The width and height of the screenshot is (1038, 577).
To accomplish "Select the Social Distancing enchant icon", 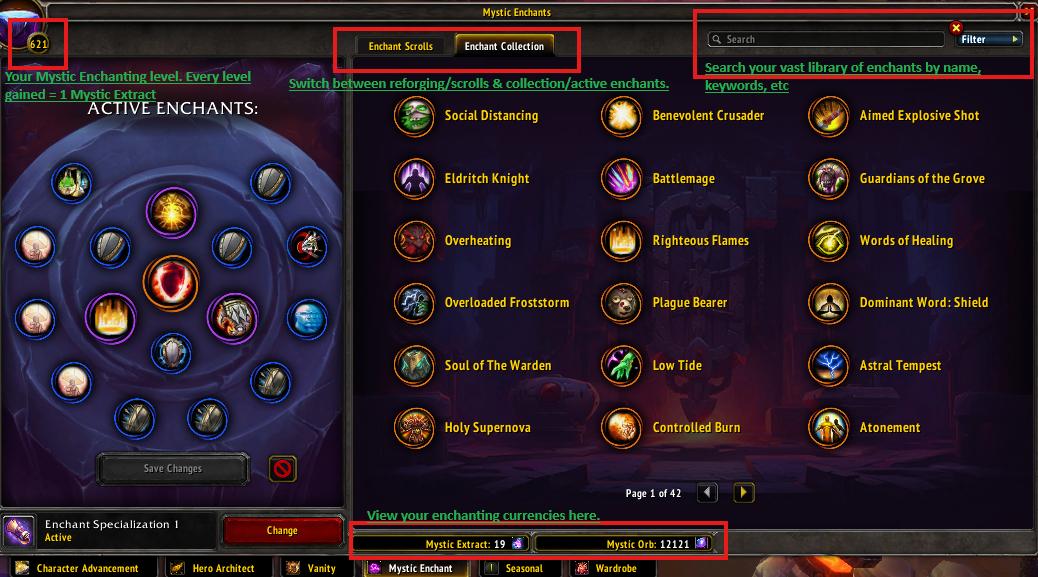I will [x=414, y=116].
